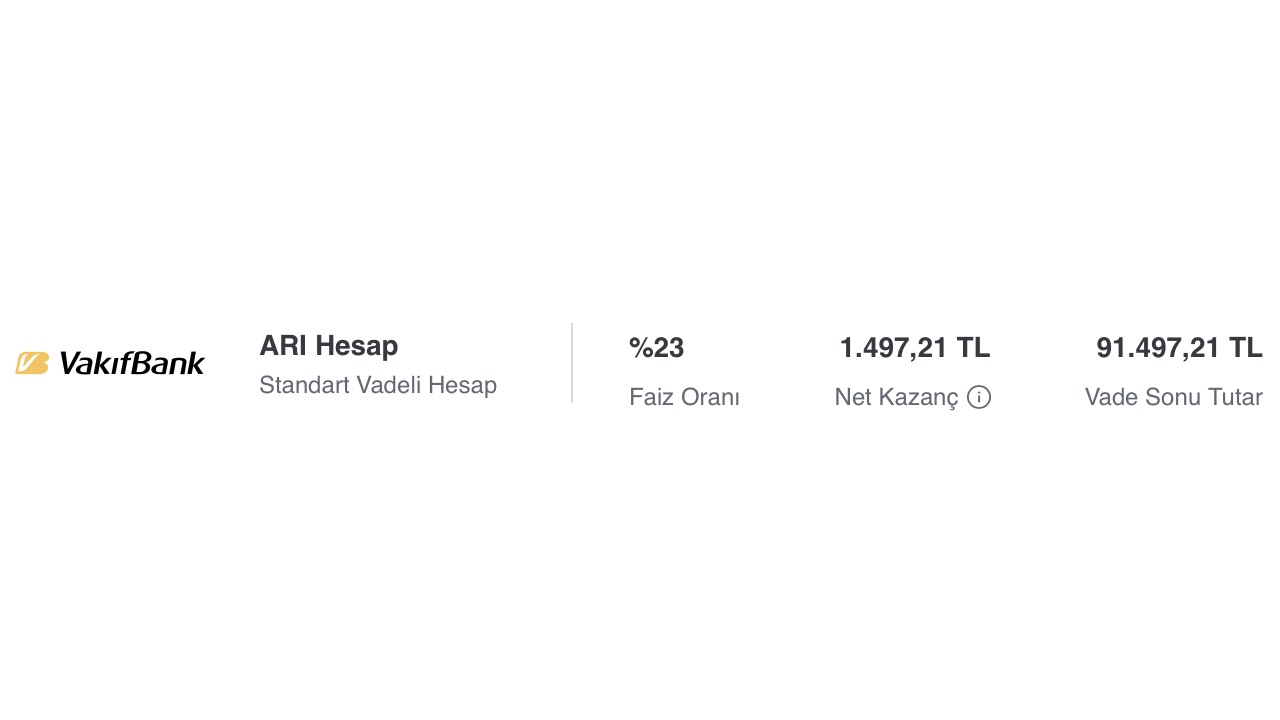Click the word "ARI" in the title

pos(280,346)
